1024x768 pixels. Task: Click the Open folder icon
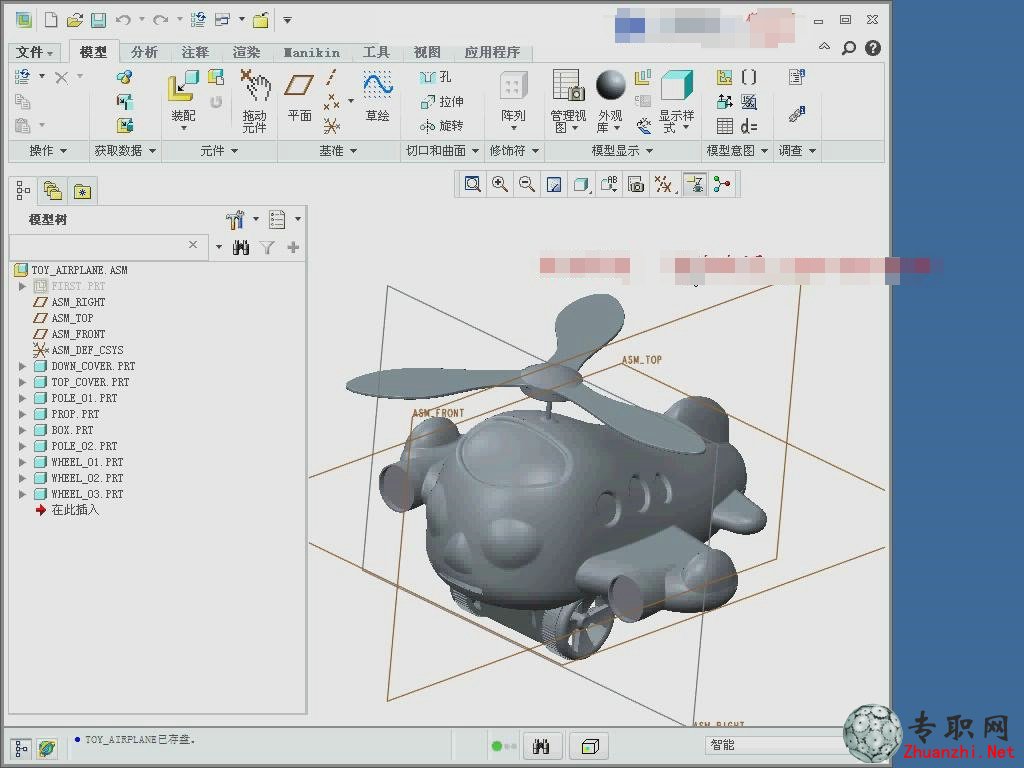pos(74,20)
